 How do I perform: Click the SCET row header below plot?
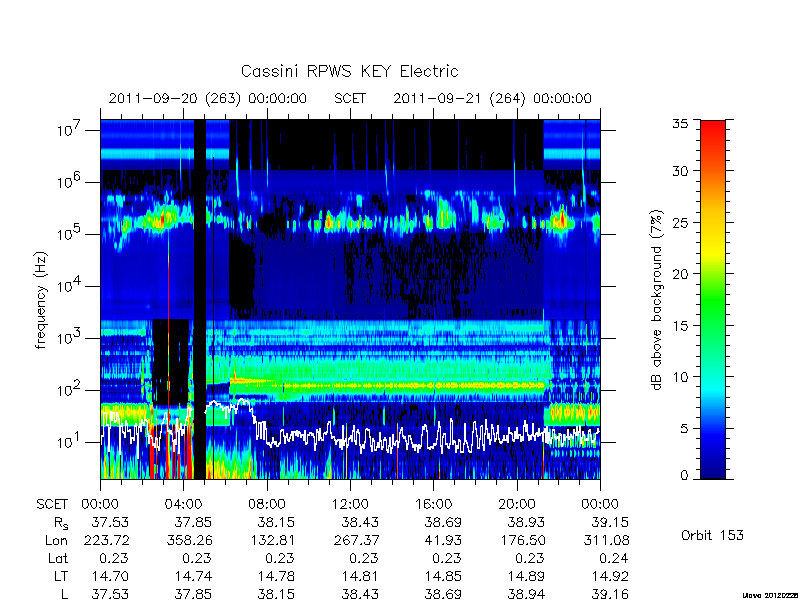point(52,504)
